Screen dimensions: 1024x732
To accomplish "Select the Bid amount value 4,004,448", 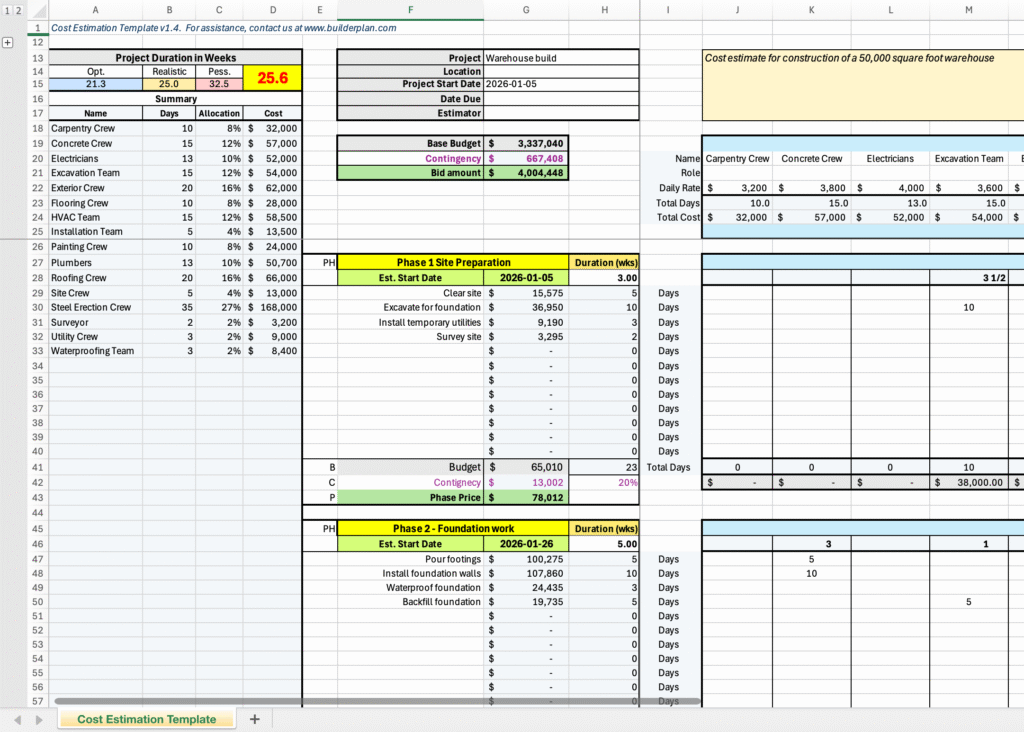I will click(x=526, y=173).
